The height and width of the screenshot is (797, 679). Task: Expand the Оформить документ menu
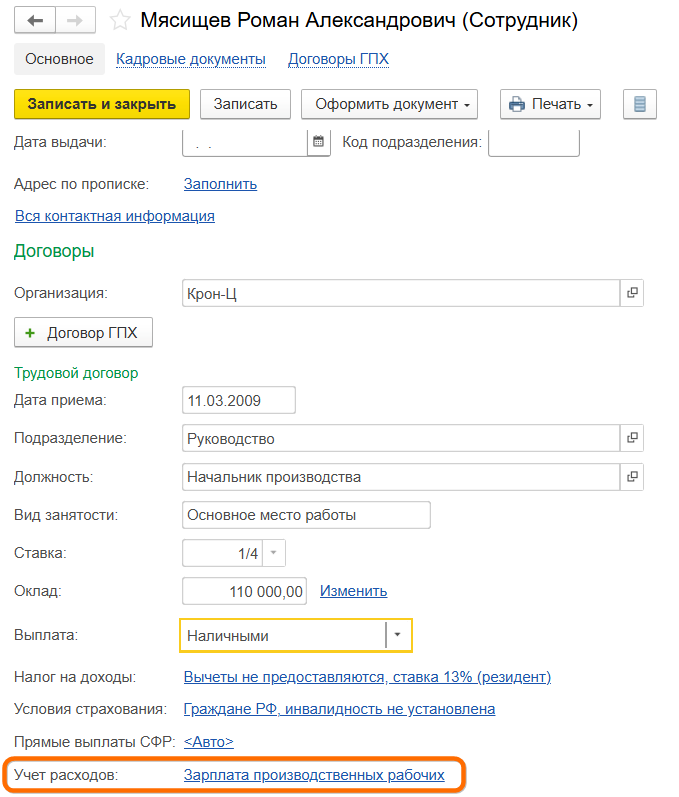pyautogui.click(x=389, y=104)
